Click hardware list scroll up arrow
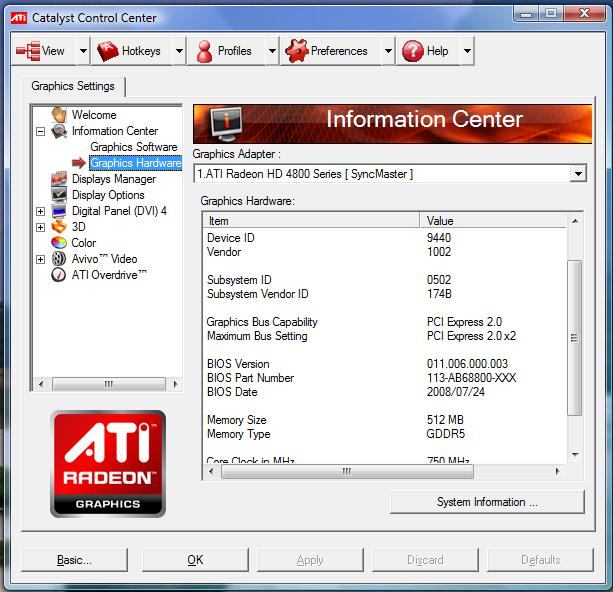 (575, 221)
